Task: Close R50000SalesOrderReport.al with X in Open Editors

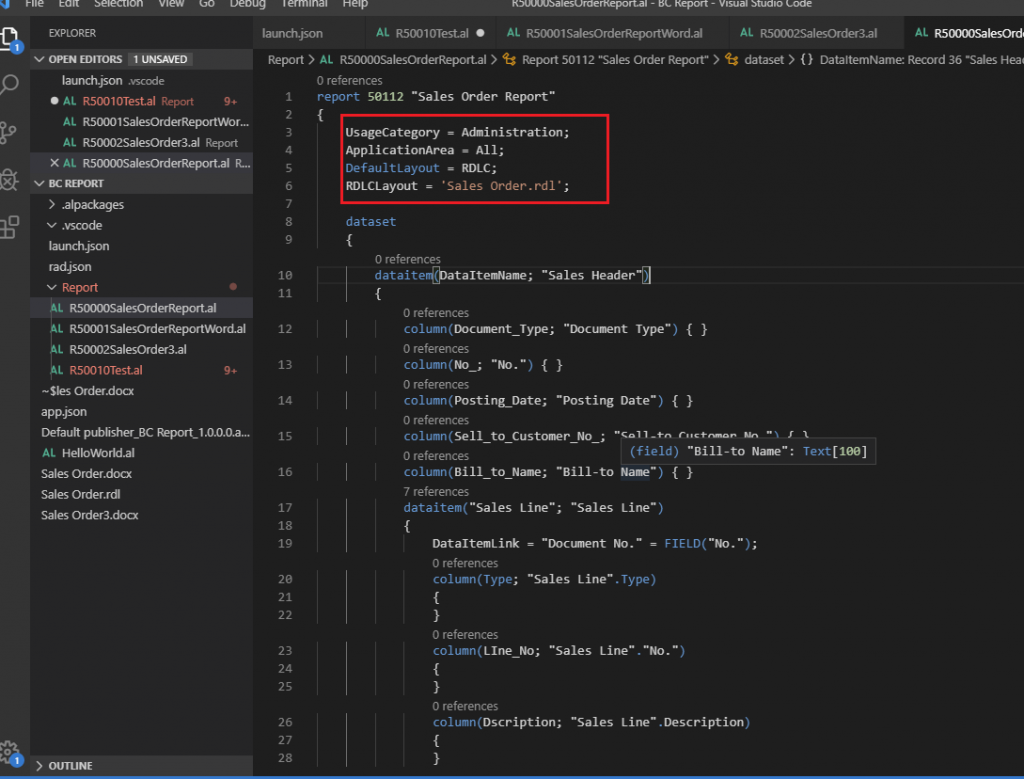Action: pyautogui.click(x=54, y=163)
